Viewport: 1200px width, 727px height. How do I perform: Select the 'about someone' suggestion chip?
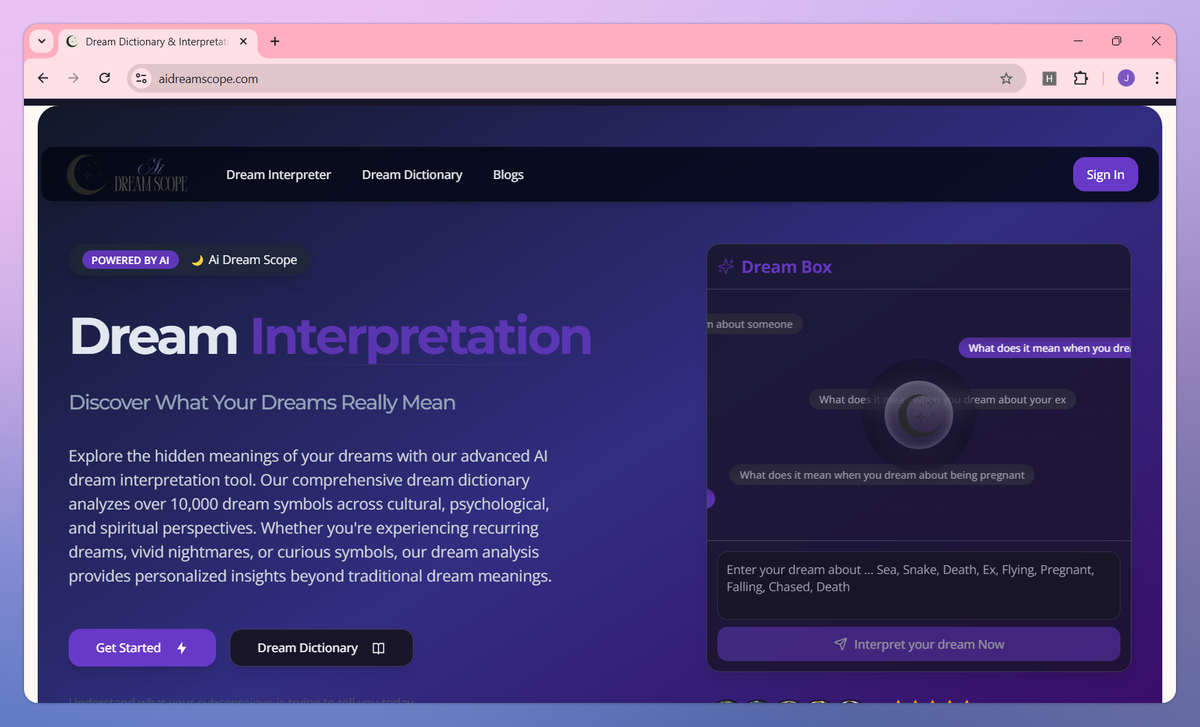coord(754,324)
